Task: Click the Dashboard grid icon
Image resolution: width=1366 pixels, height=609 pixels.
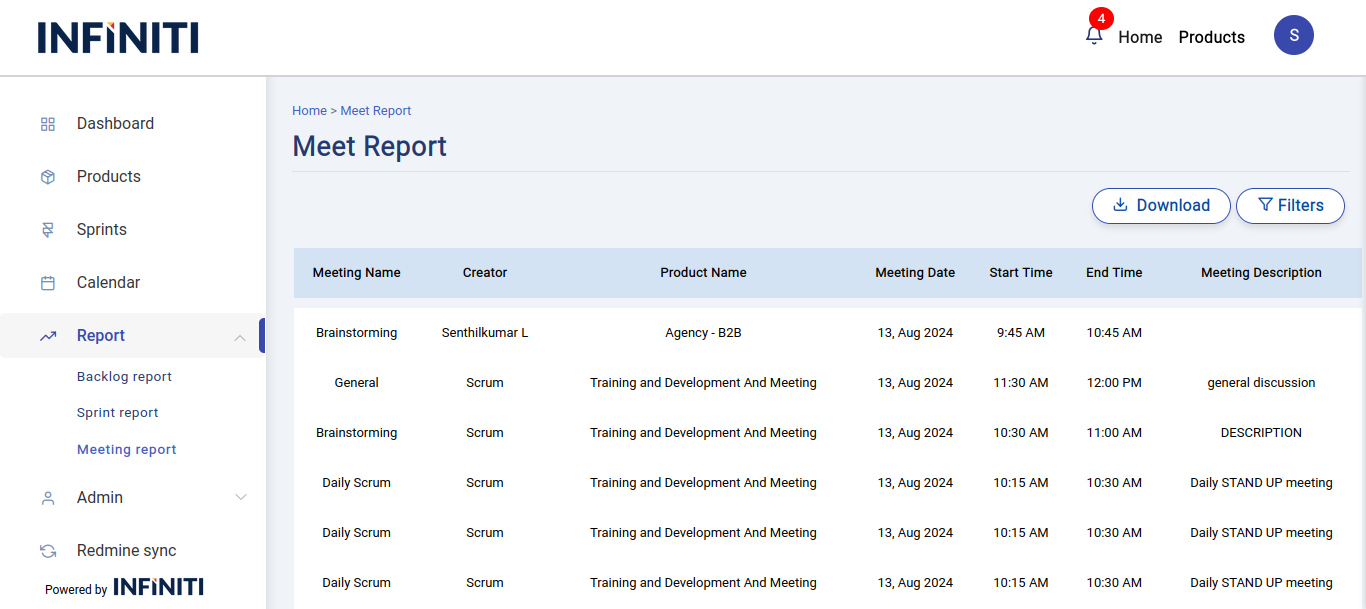Action: coord(48,124)
